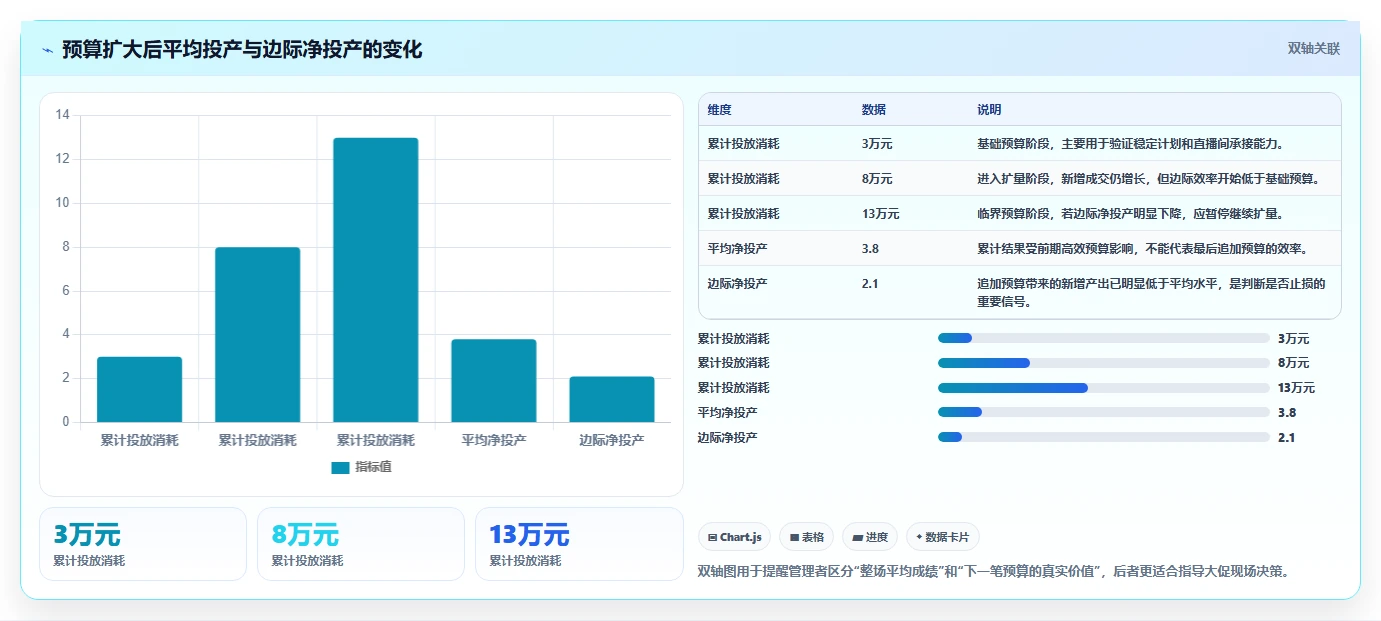Screen dimensions: 1381x621
Task: Click the tallest chart bar, value 13
Action: coord(376,280)
